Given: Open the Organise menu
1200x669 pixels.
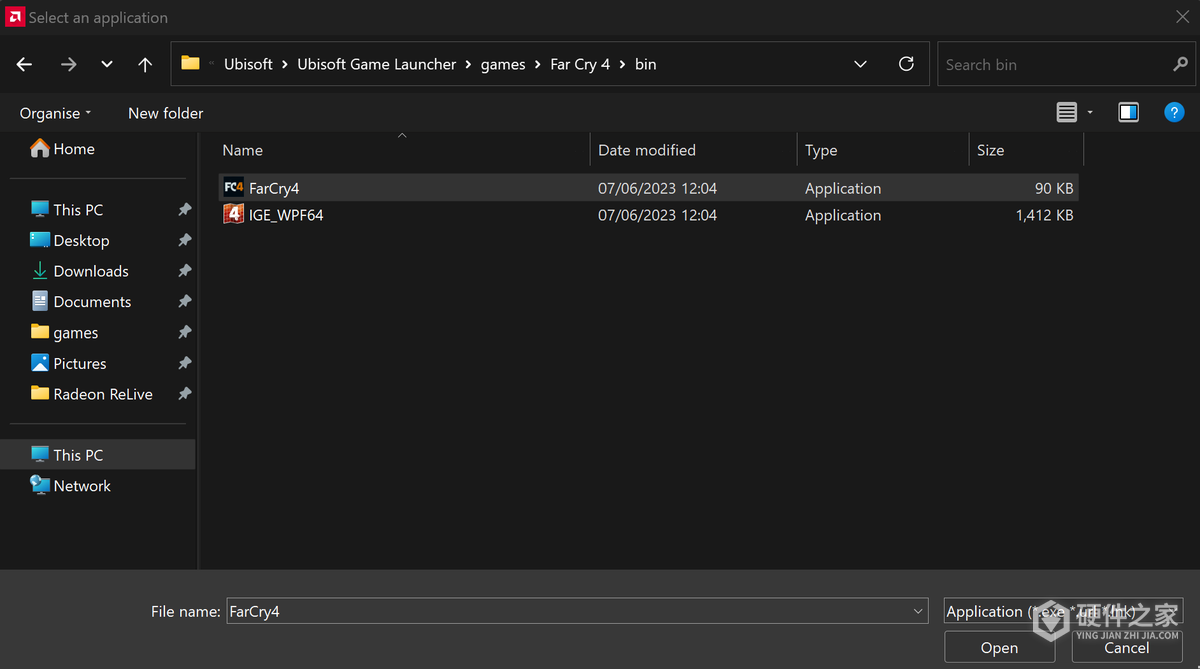Looking at the screenshot, I should (x=55, y=113).
